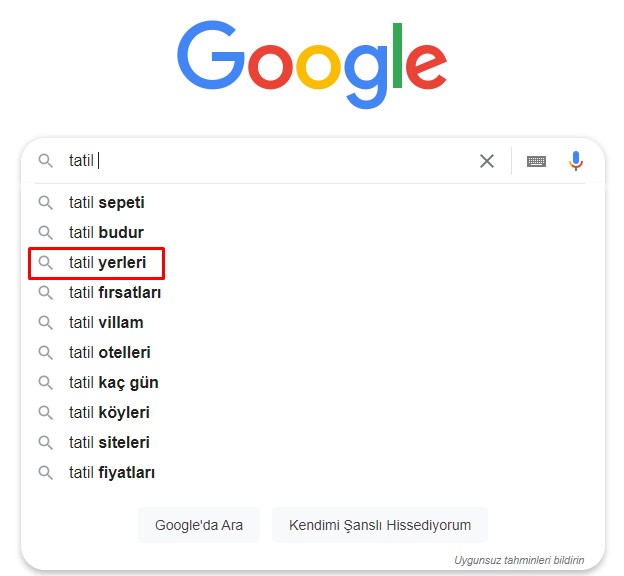Click magnifier icon beside tatil fiyatları

tap(45, 473)
